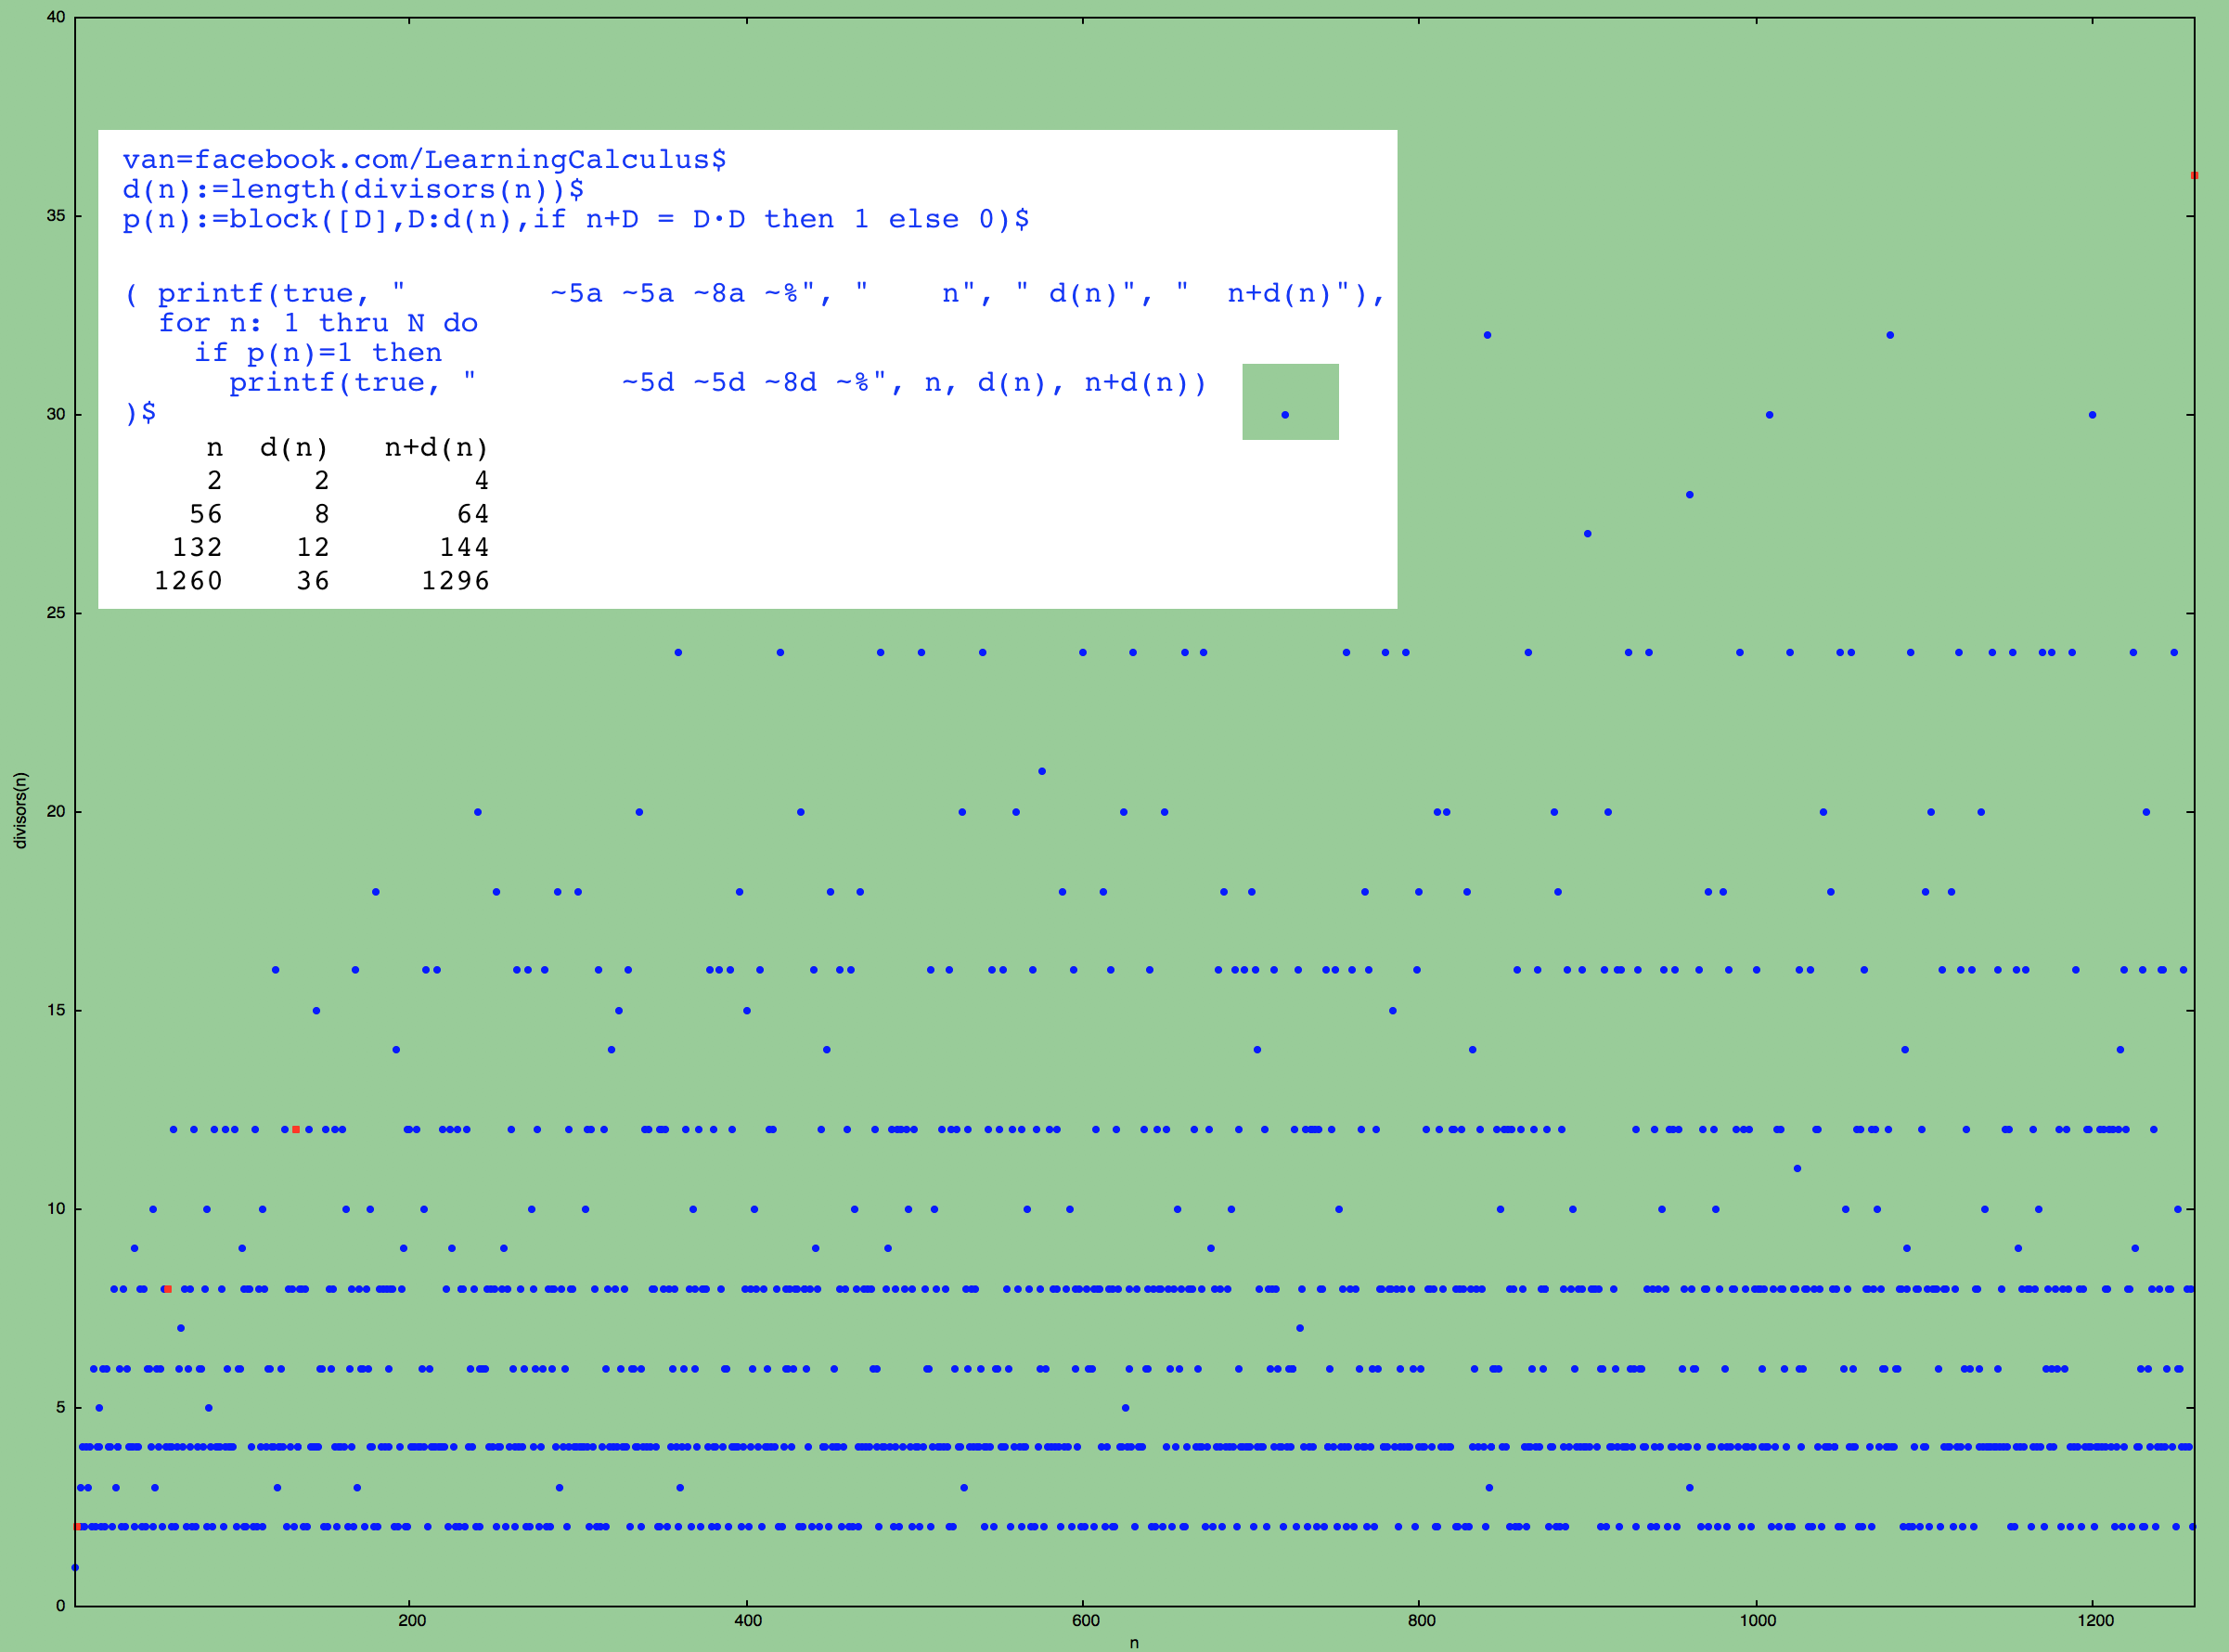Screen dimensions: 2229x1652
Task: Click the 'if p(n)=1 then' code line
Action: point(318,353)
